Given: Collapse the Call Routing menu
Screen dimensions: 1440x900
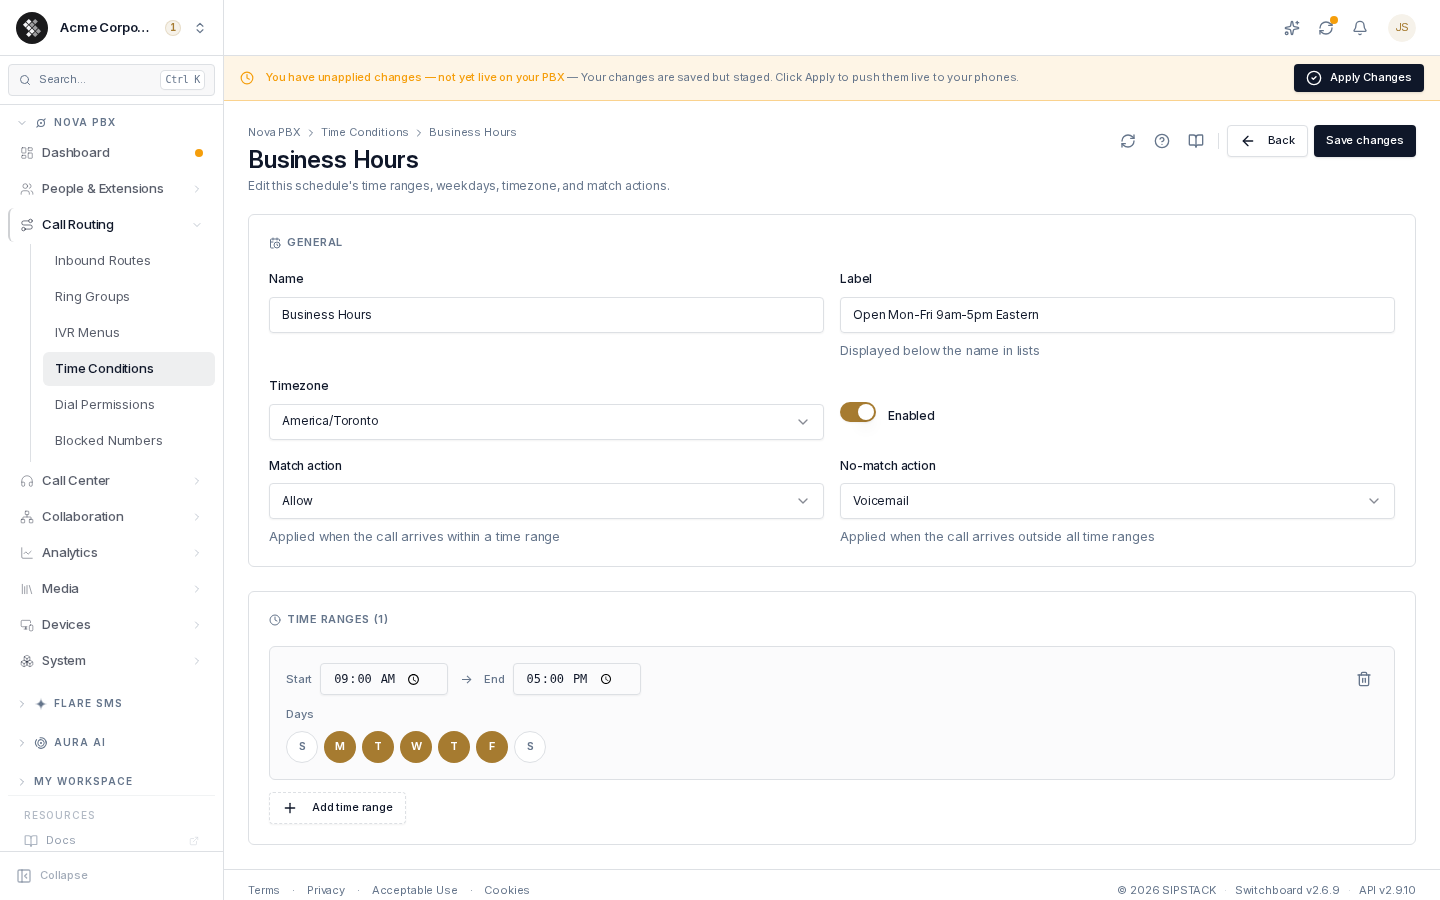Looking at the screenshot, I should 111,225.
